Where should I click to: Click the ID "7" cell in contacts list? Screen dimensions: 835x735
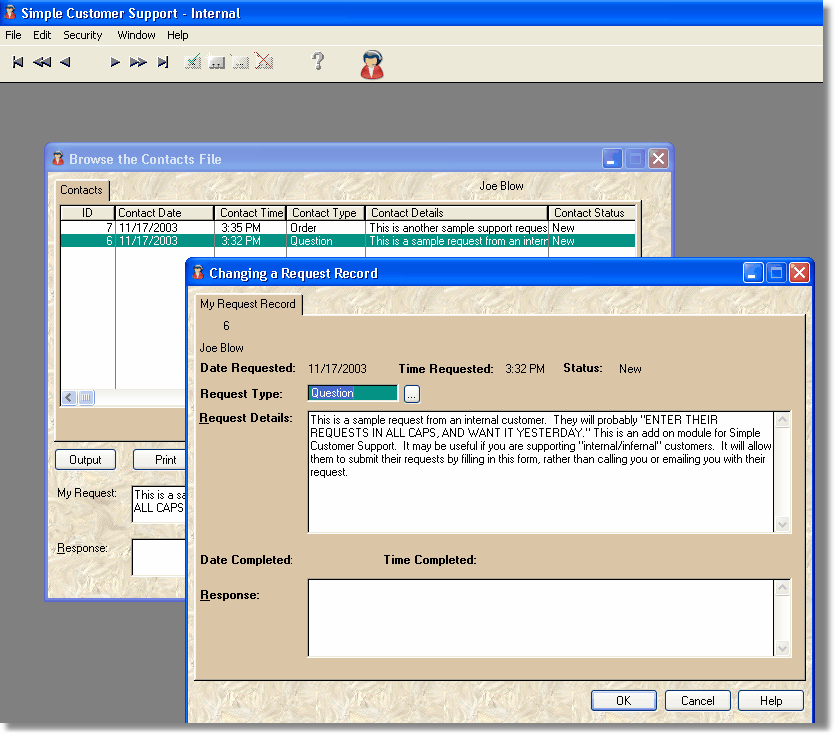coord(88,228)
